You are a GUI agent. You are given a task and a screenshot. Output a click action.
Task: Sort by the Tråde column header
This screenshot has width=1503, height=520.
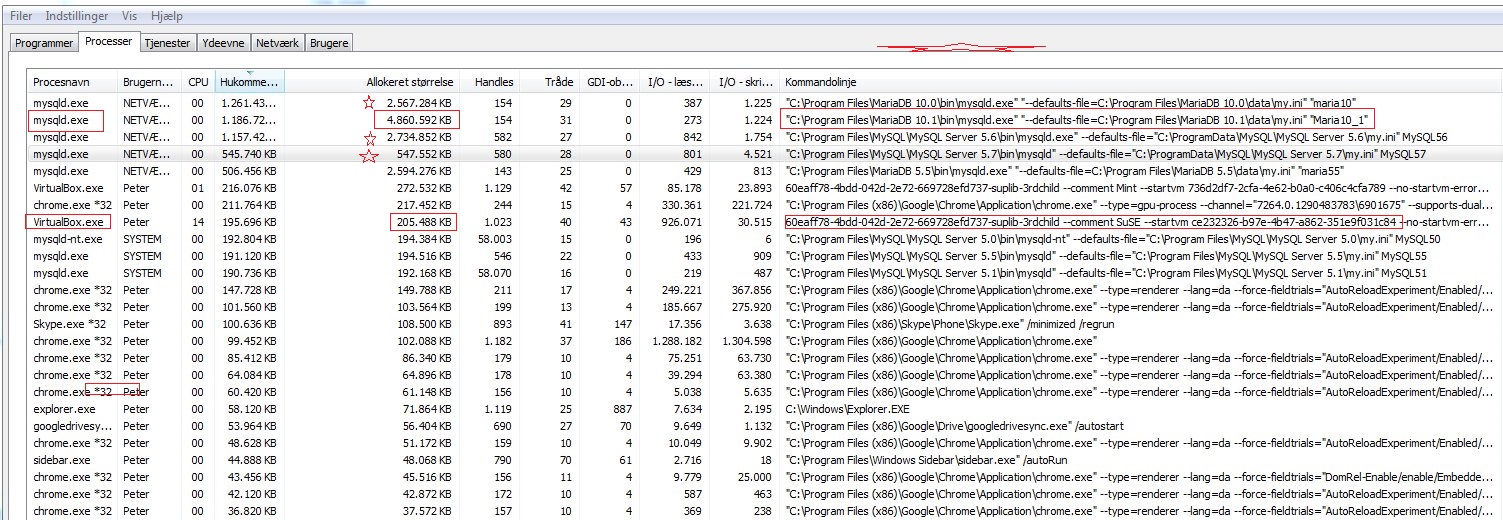point(559,82)
